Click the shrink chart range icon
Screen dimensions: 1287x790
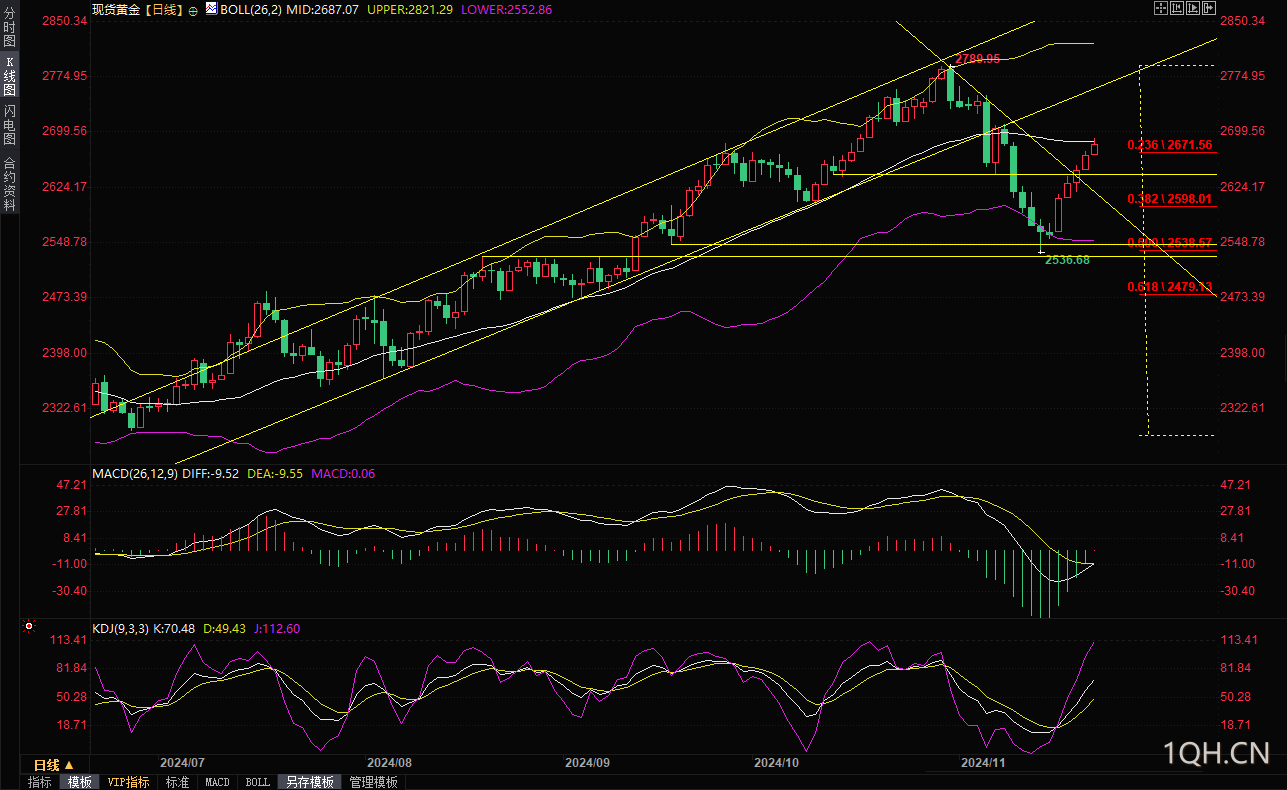[1177, 8]
